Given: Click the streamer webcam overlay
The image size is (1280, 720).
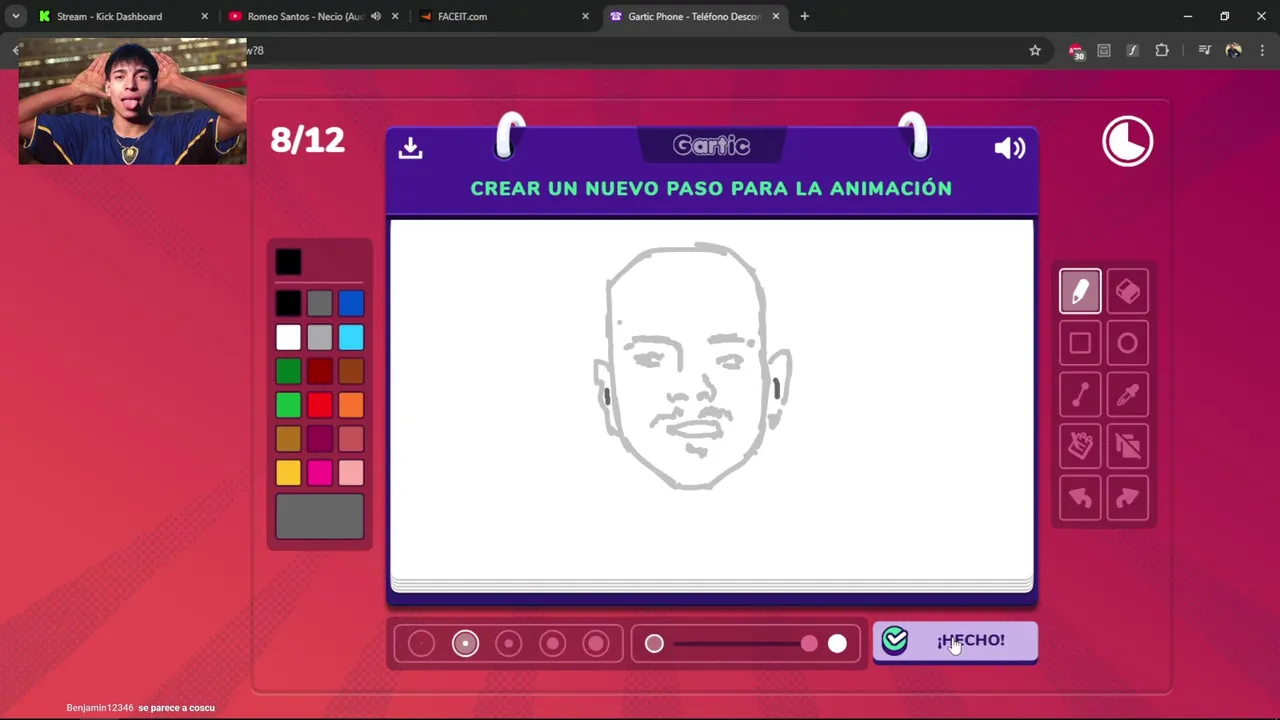Looking at the screenshot, I should 132,101.
